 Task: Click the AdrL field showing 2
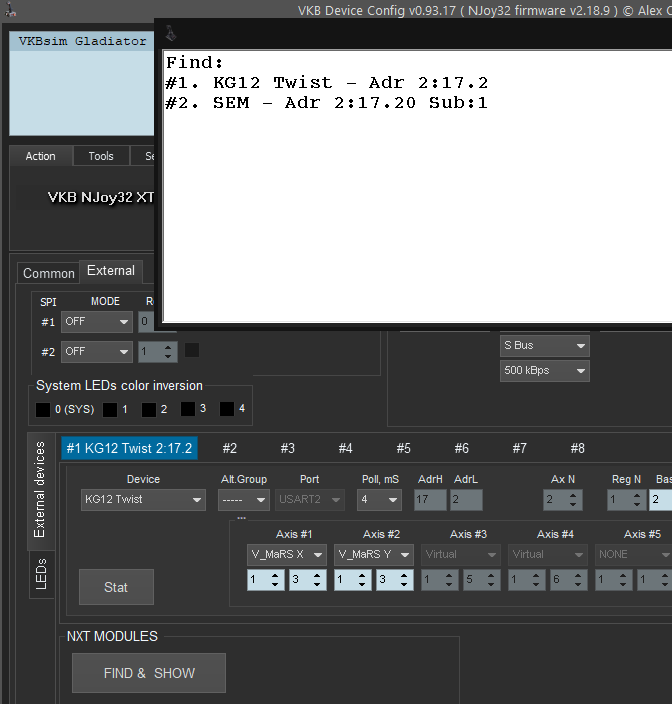point(466,500)
